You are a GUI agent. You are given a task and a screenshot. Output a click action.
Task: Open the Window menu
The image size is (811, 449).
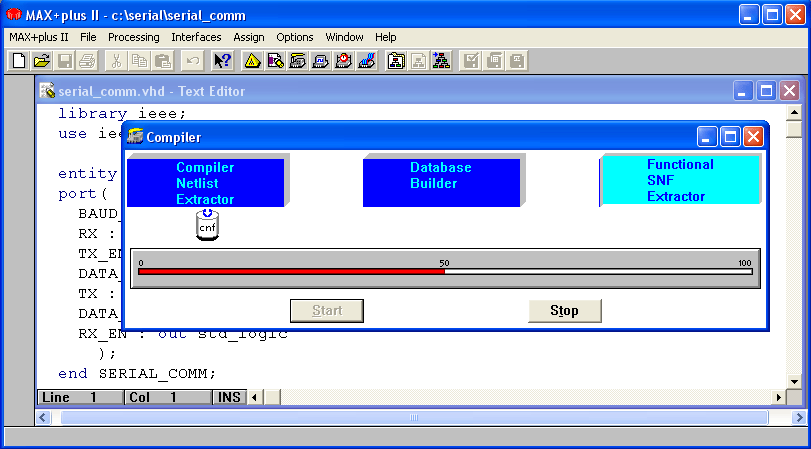344,37
